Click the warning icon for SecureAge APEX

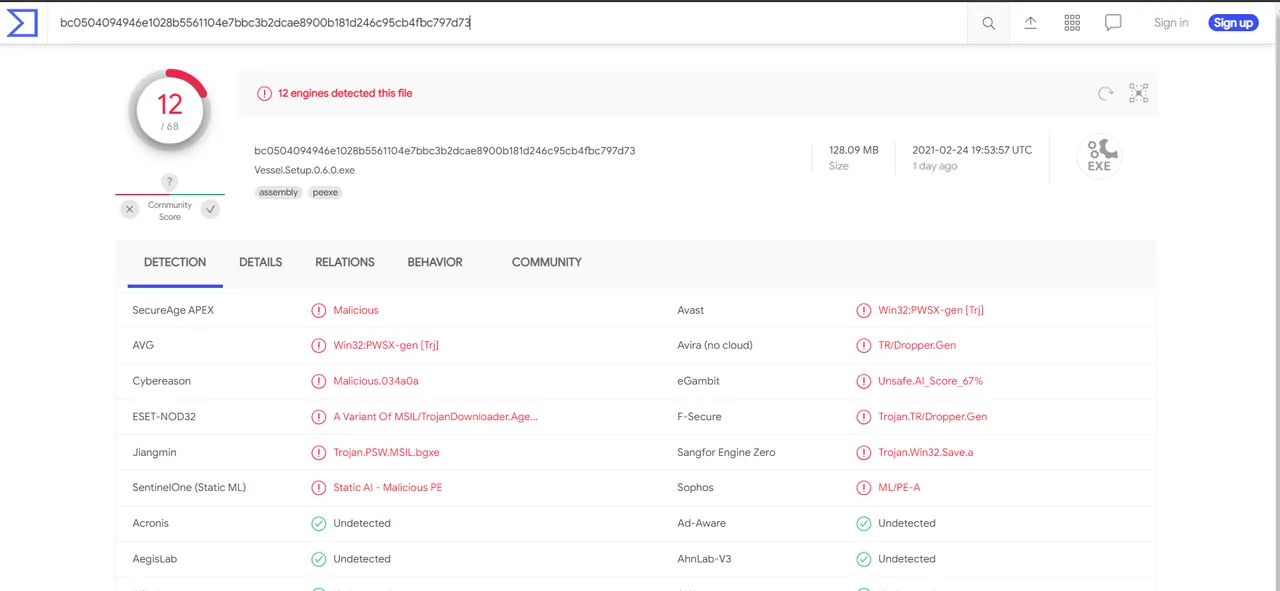[319, 310]
